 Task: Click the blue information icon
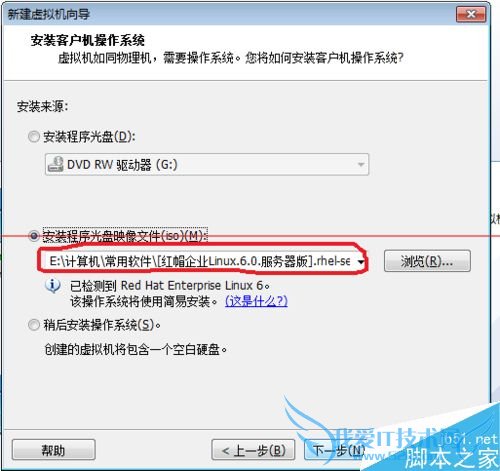tap(53, 286)
